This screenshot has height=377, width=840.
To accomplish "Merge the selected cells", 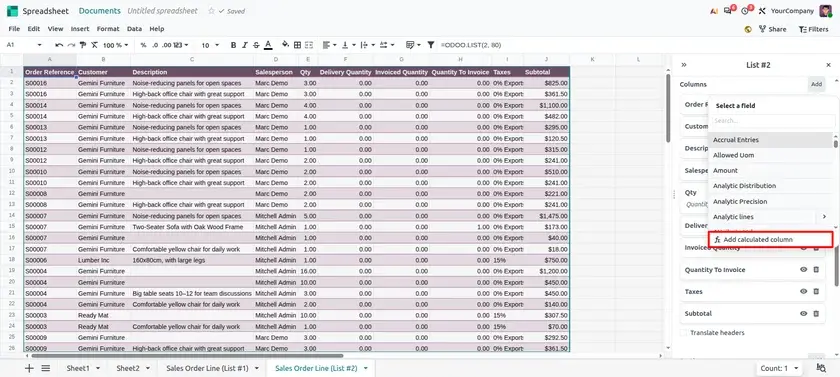I will pyautogui.click(x=309, y=45).
